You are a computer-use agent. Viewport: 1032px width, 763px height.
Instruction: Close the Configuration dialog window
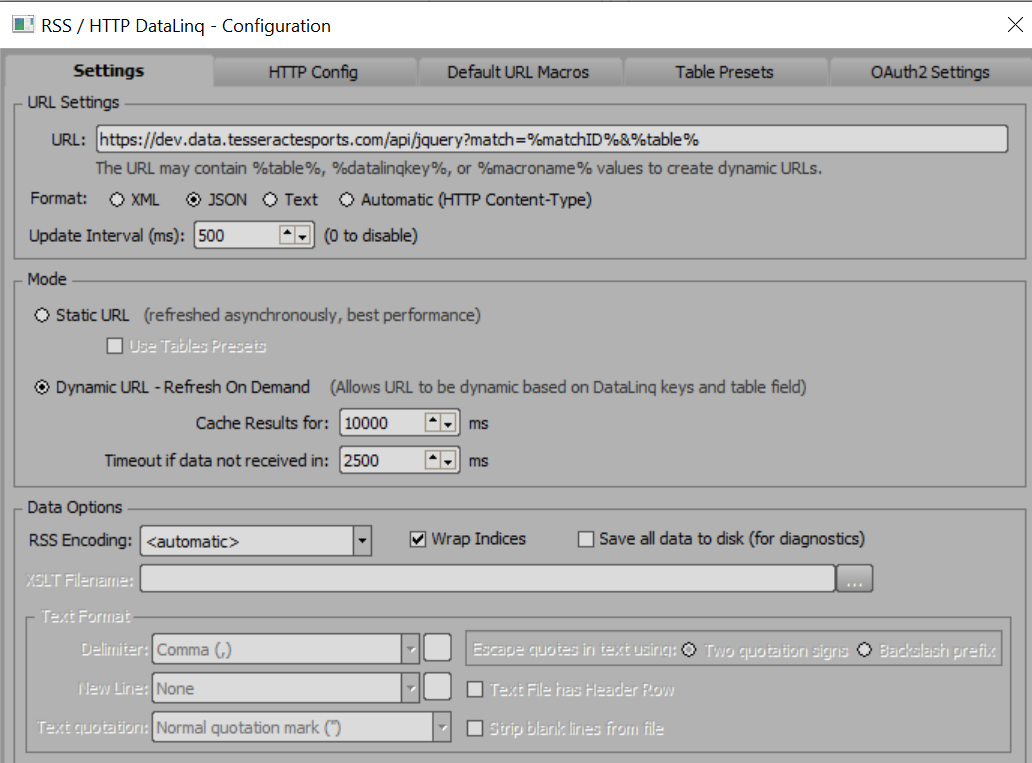1015,25
